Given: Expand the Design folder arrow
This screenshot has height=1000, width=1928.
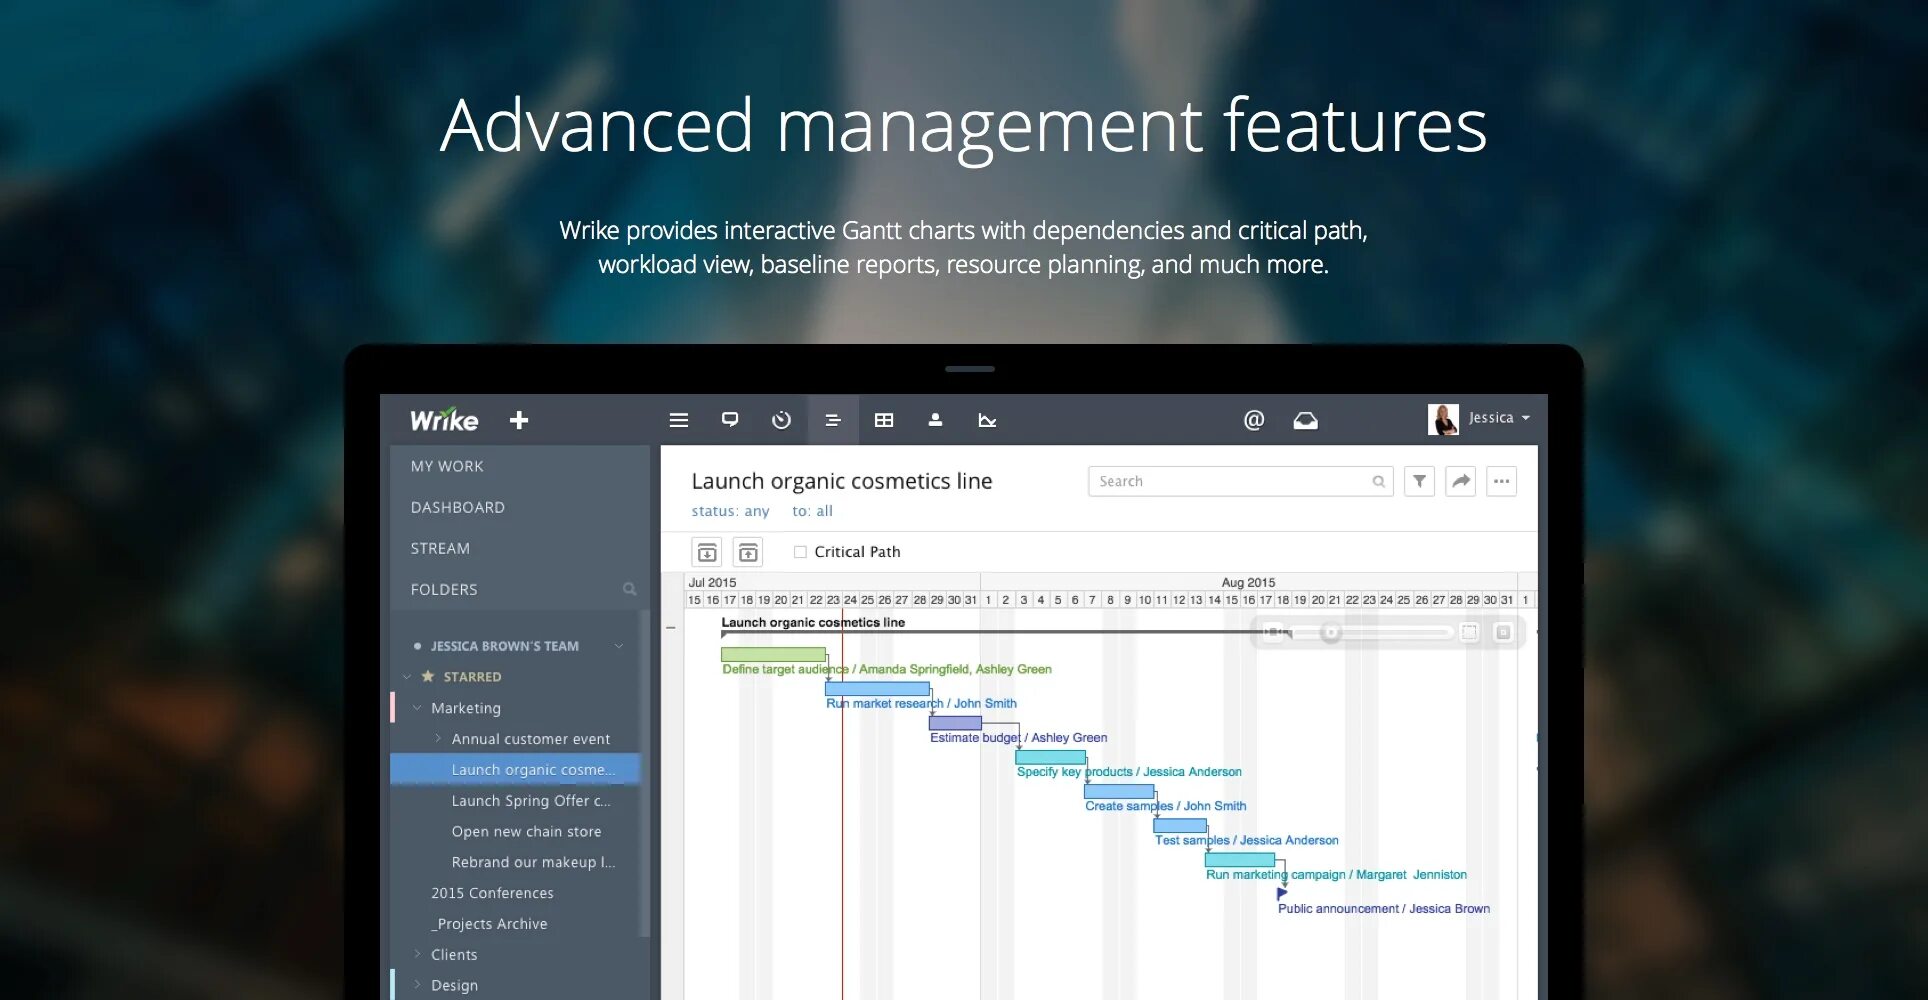Looking at the screenshot, I should pos(417,985).
